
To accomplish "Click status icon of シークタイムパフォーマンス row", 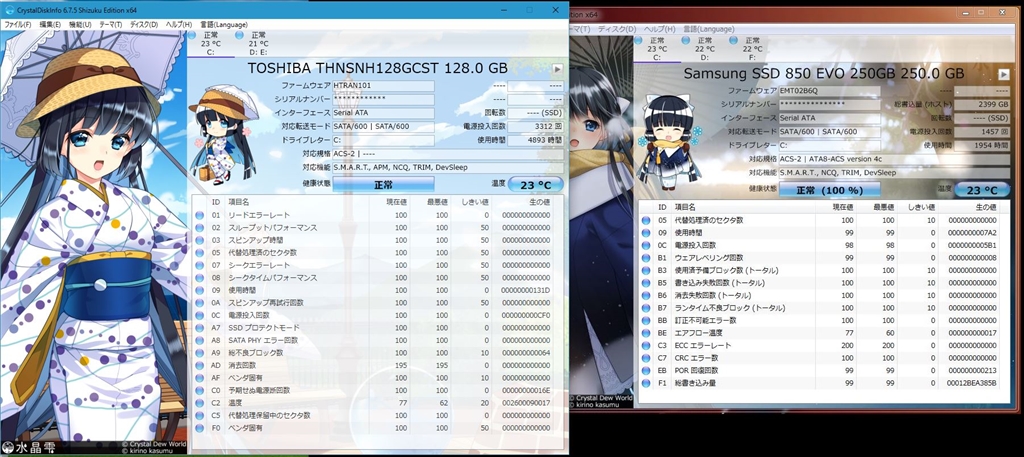I will click(x=200, y=277).
